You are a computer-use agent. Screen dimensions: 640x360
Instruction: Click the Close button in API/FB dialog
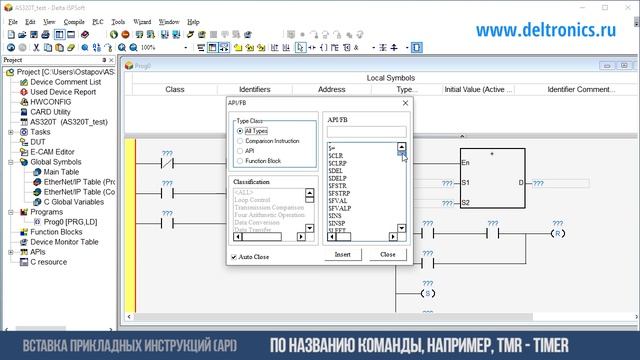[388, 254]
